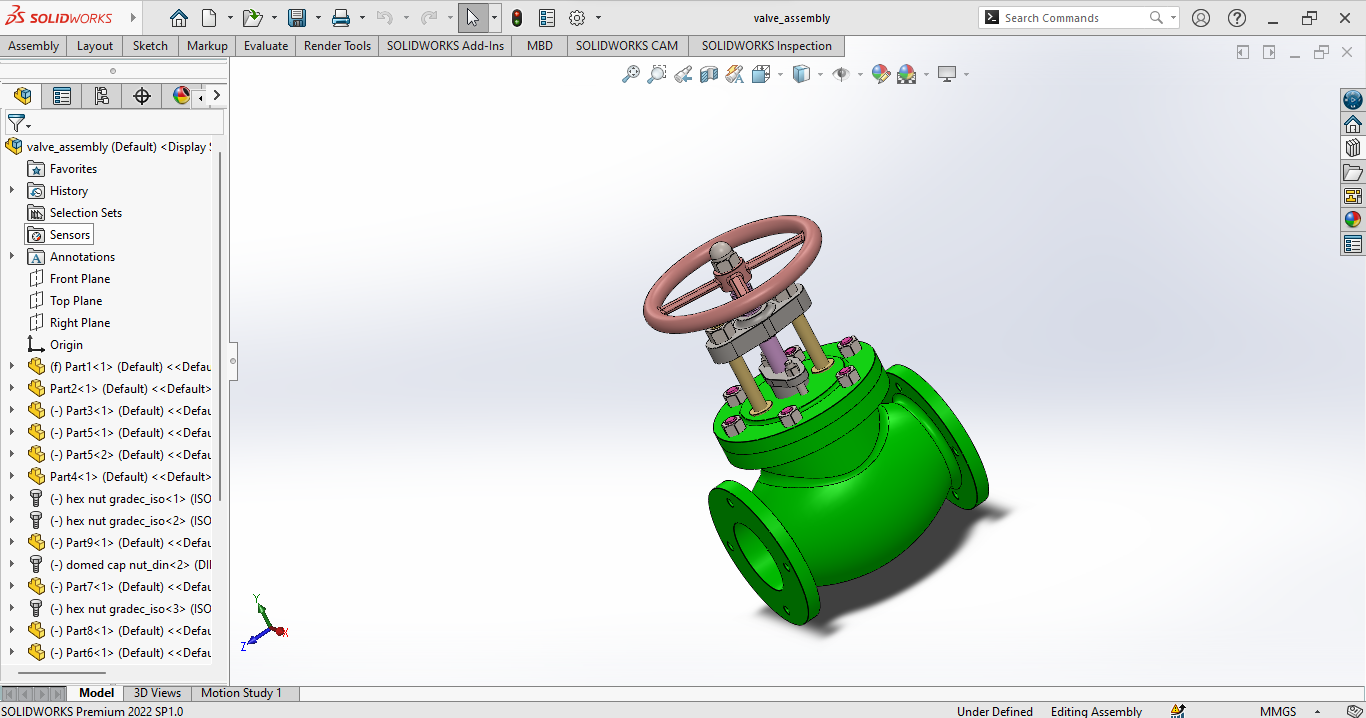
Task: Switch to the Sketch tab
Action: [150, 46]
